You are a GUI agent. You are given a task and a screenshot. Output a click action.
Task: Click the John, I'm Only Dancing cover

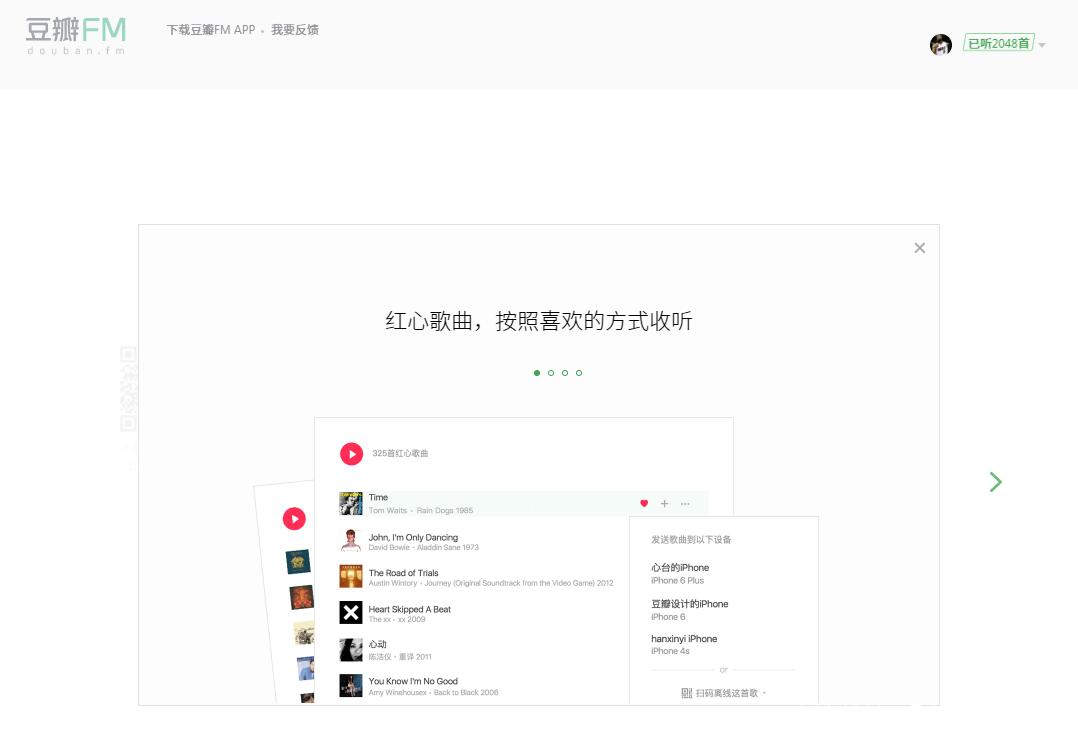[351, 540]
